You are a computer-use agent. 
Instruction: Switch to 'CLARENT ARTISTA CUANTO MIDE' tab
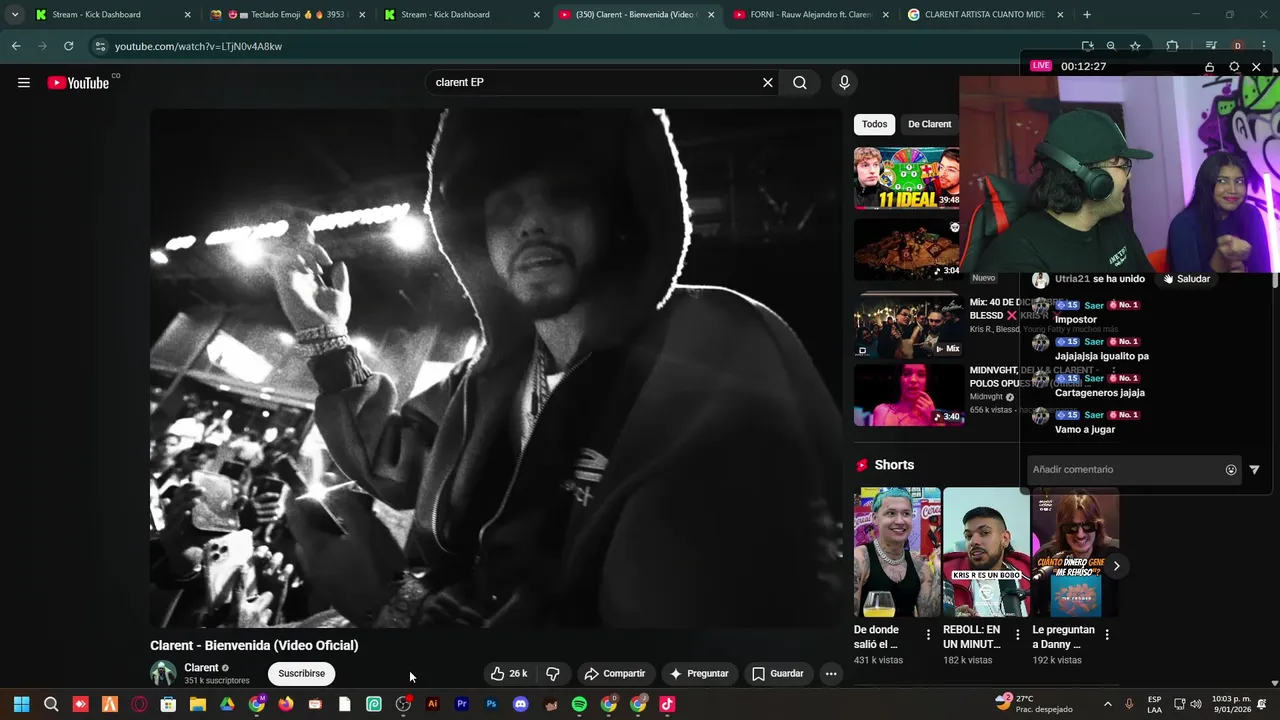pyautogui.click(x=985, y=15)
